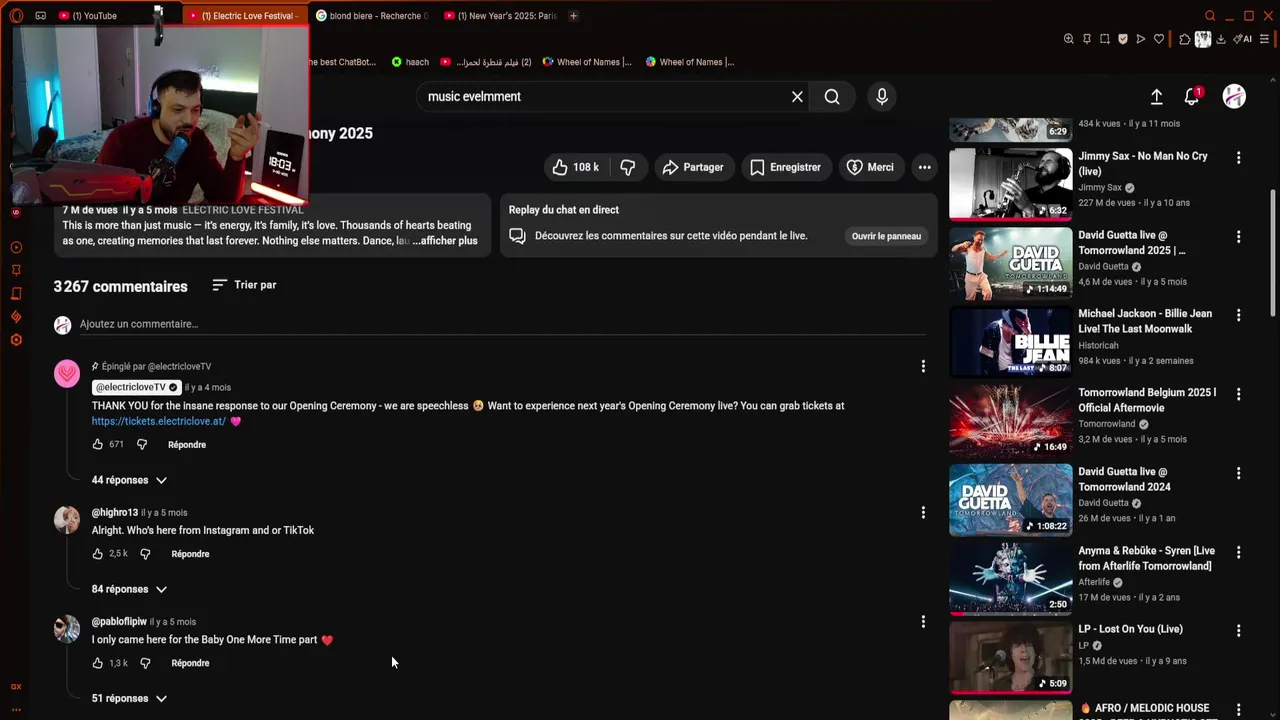Open options for the @highro13 comment

pos(923,513)
